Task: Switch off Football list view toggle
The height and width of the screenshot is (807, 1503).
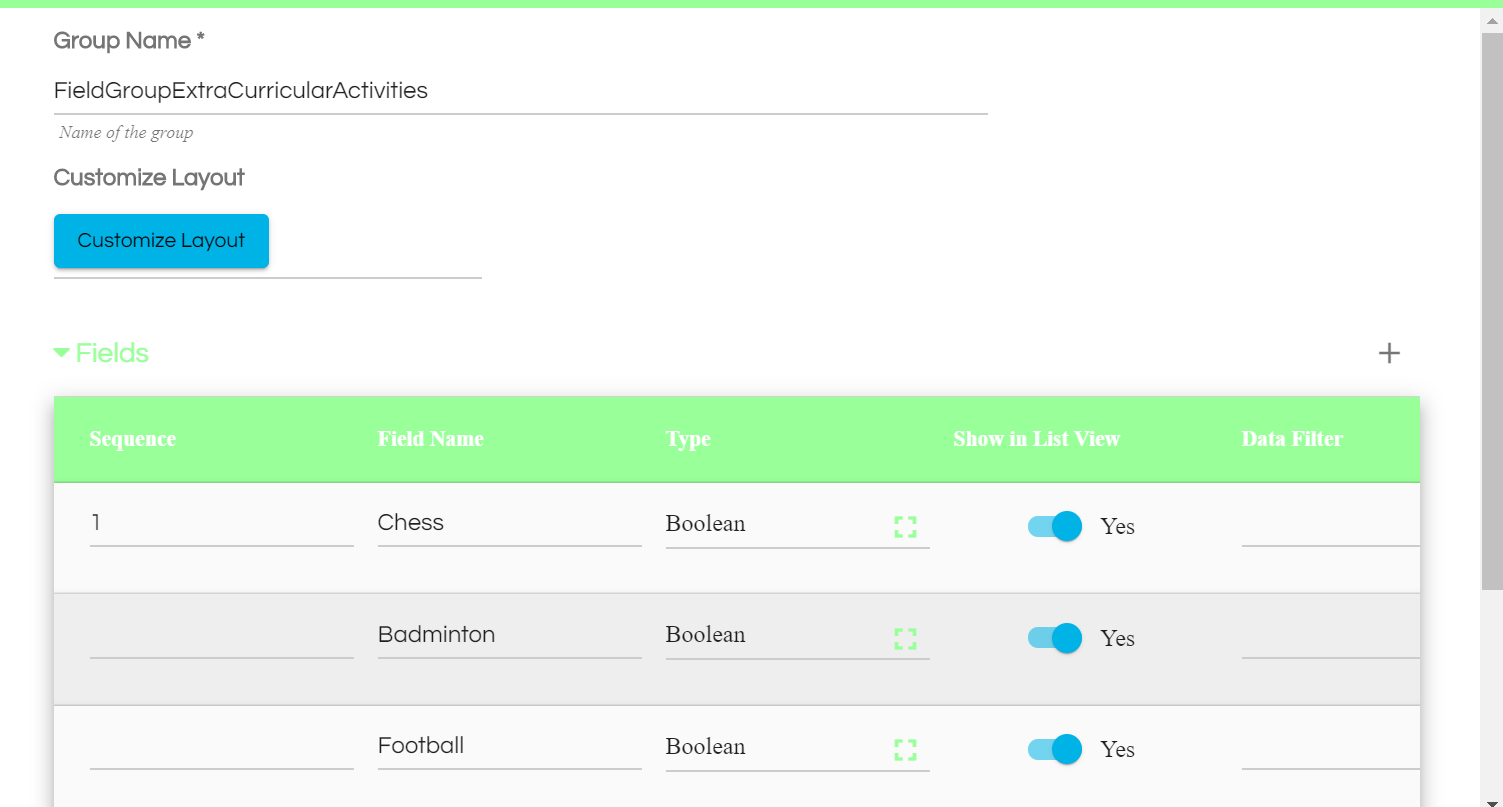Action: tap(1055, 749)
